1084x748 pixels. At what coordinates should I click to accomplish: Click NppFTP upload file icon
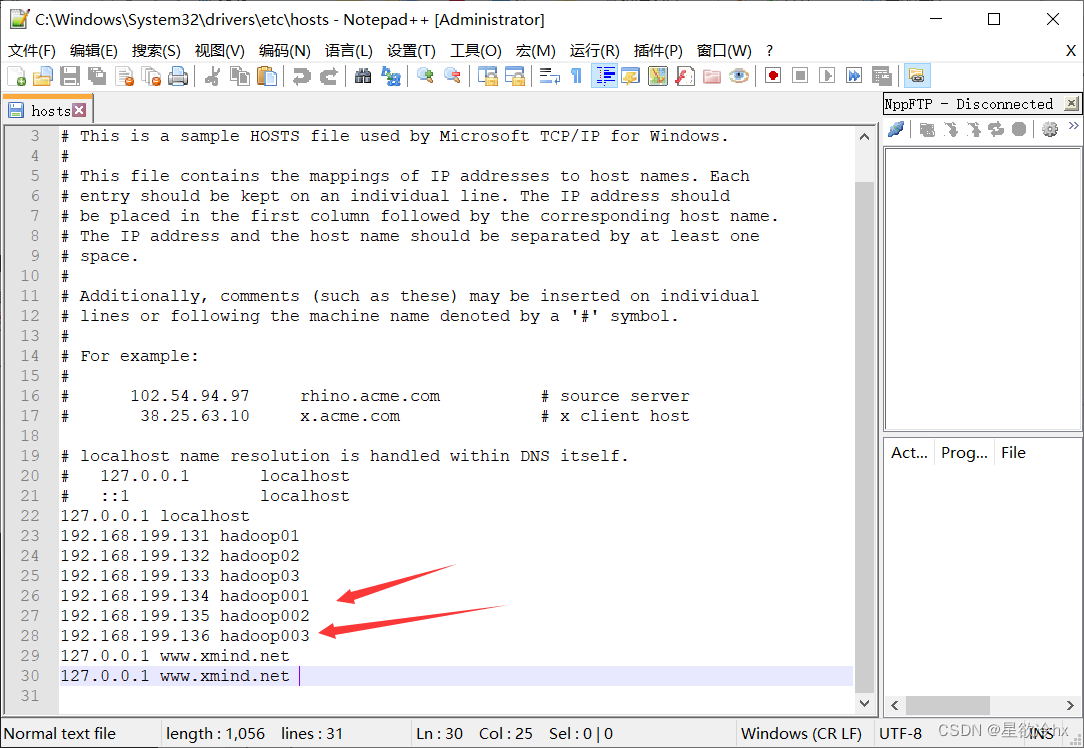973,129
